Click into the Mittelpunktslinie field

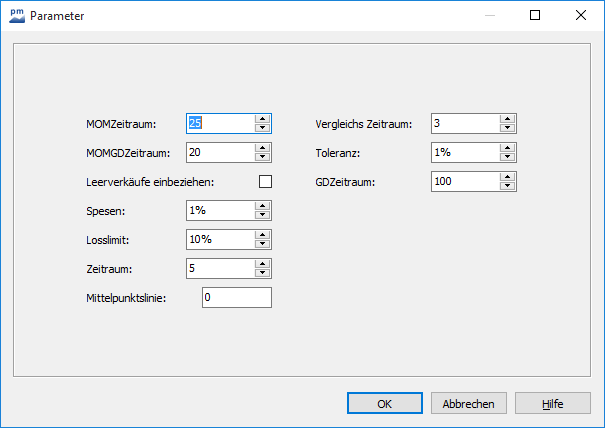[236, 297]
